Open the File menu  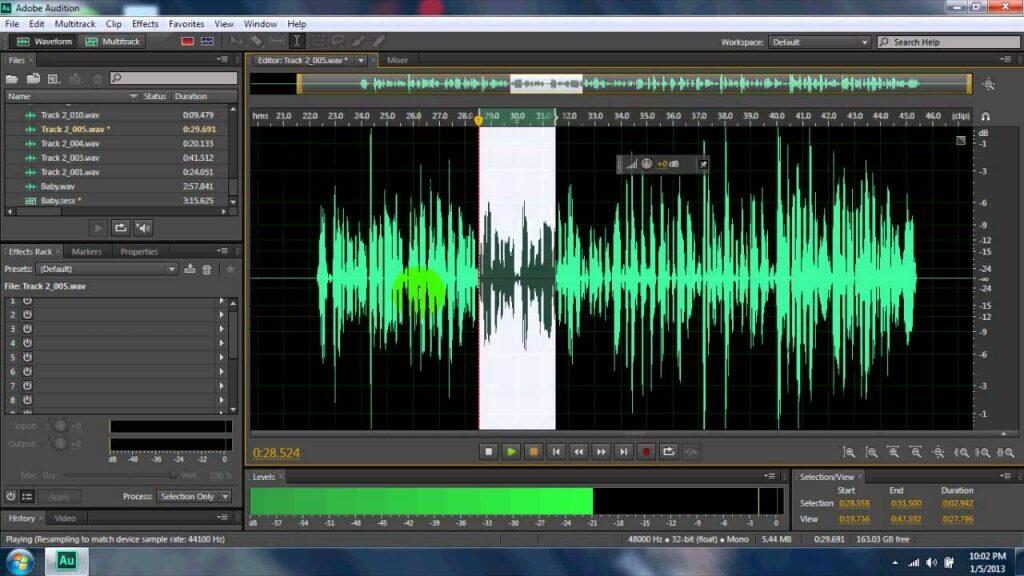pos(12,24)
